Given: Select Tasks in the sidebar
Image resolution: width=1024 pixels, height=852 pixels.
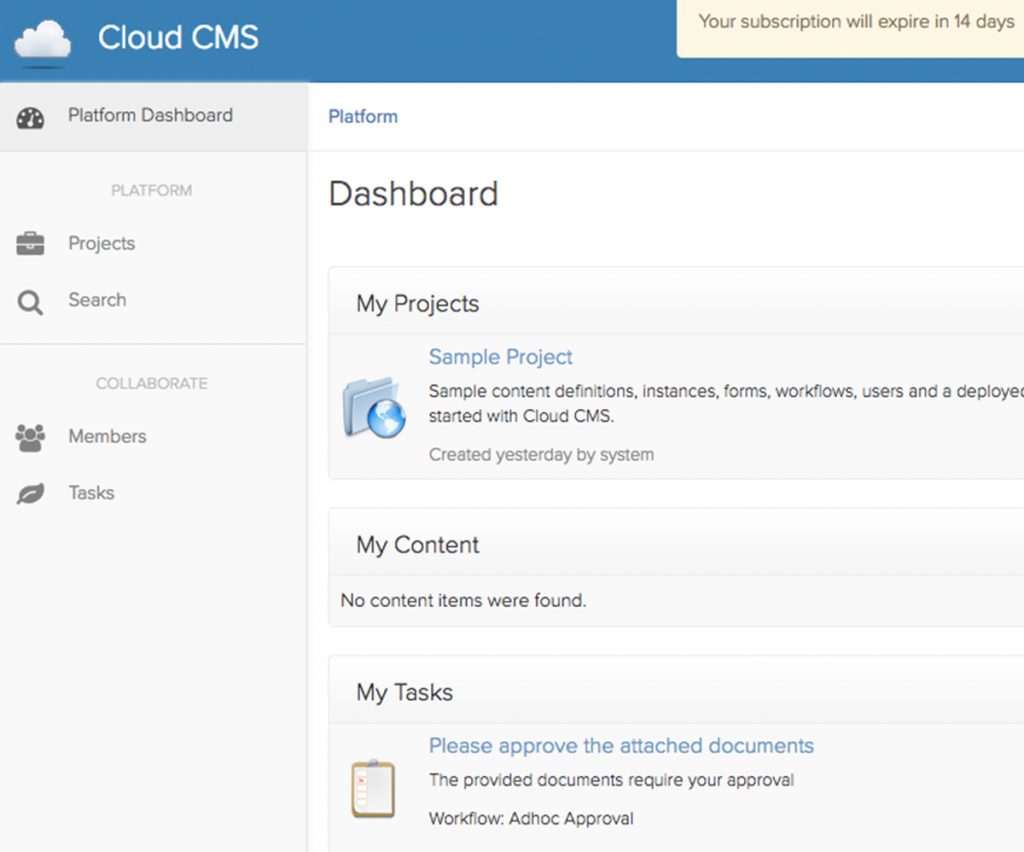Looking at the screenshot, I should coord(91,492).
